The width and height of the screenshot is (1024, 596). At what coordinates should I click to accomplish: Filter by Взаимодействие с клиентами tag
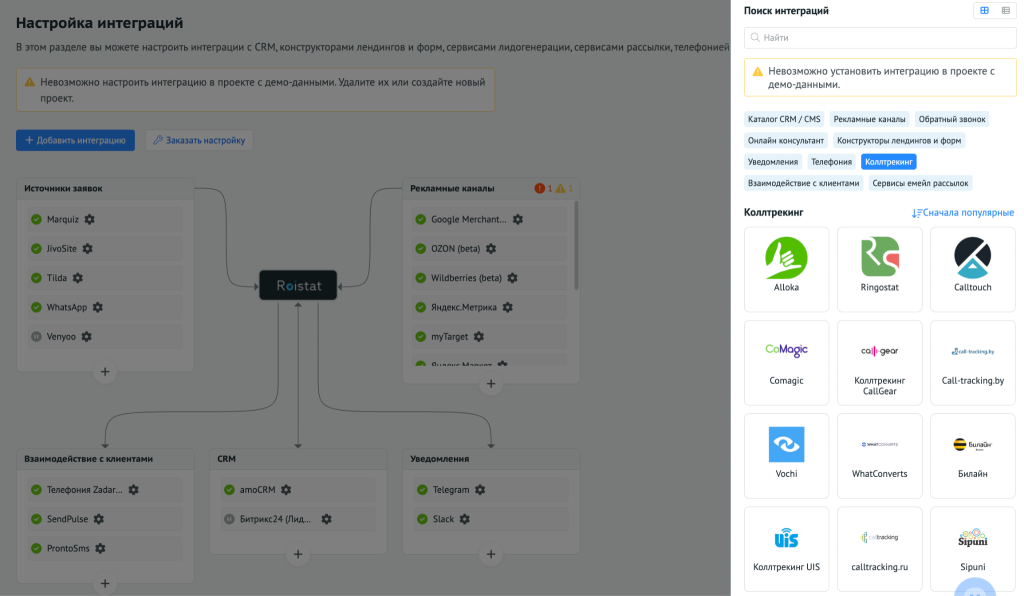pos(803,183)
